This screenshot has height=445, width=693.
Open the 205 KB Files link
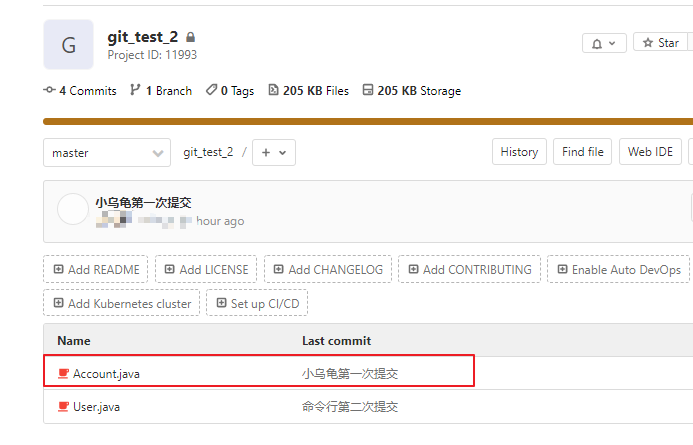point(308,91)
